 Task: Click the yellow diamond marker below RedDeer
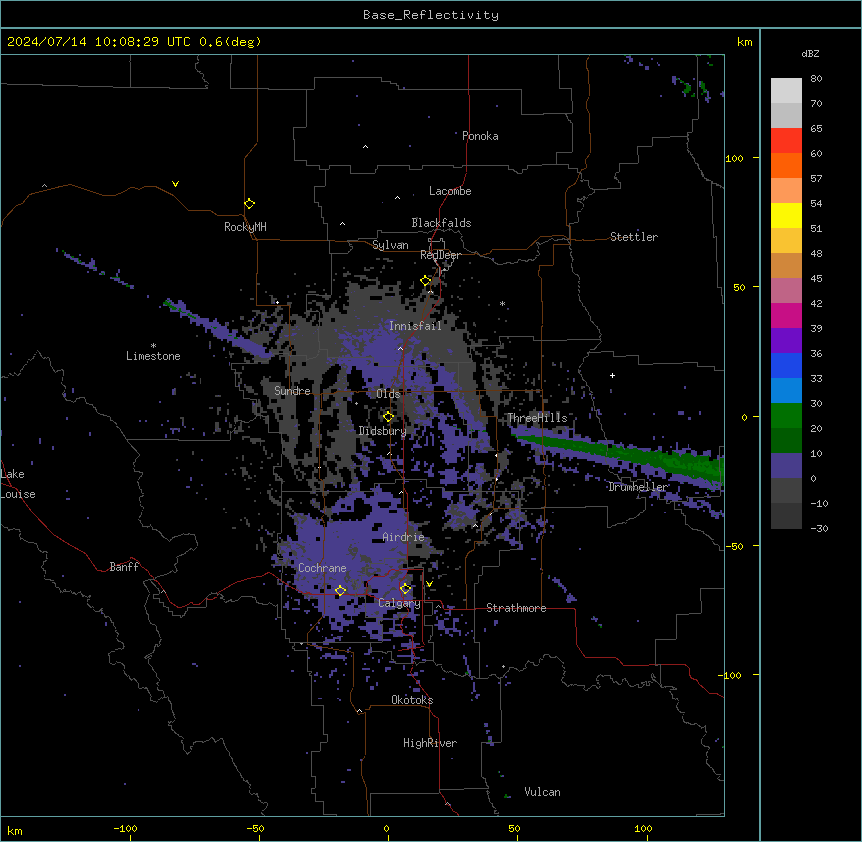click(426, 281)
